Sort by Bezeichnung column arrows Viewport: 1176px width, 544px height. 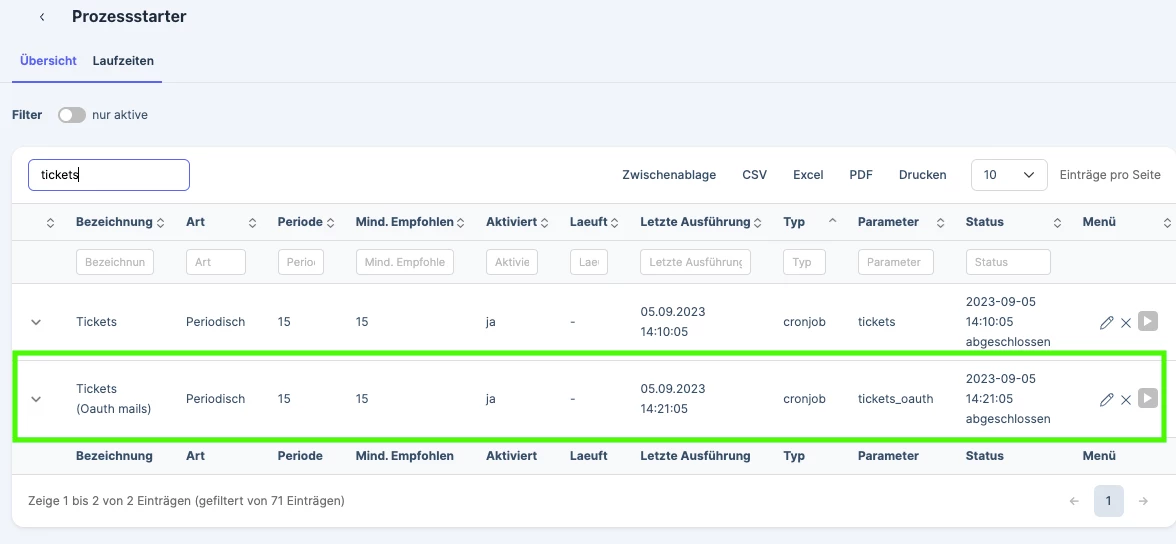pos(160,222)
